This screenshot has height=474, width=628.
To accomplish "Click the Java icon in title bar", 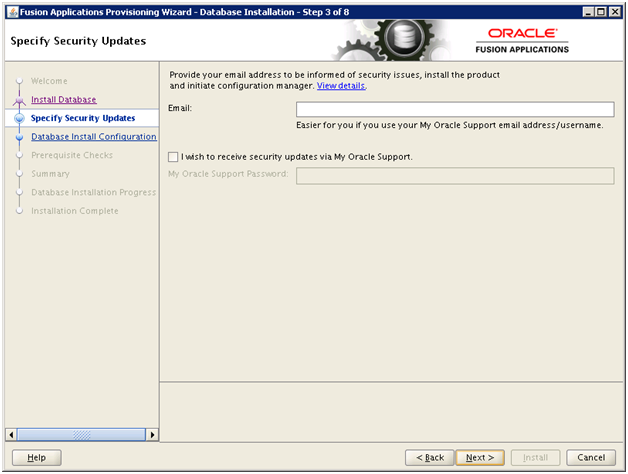I will pos(13,12).
